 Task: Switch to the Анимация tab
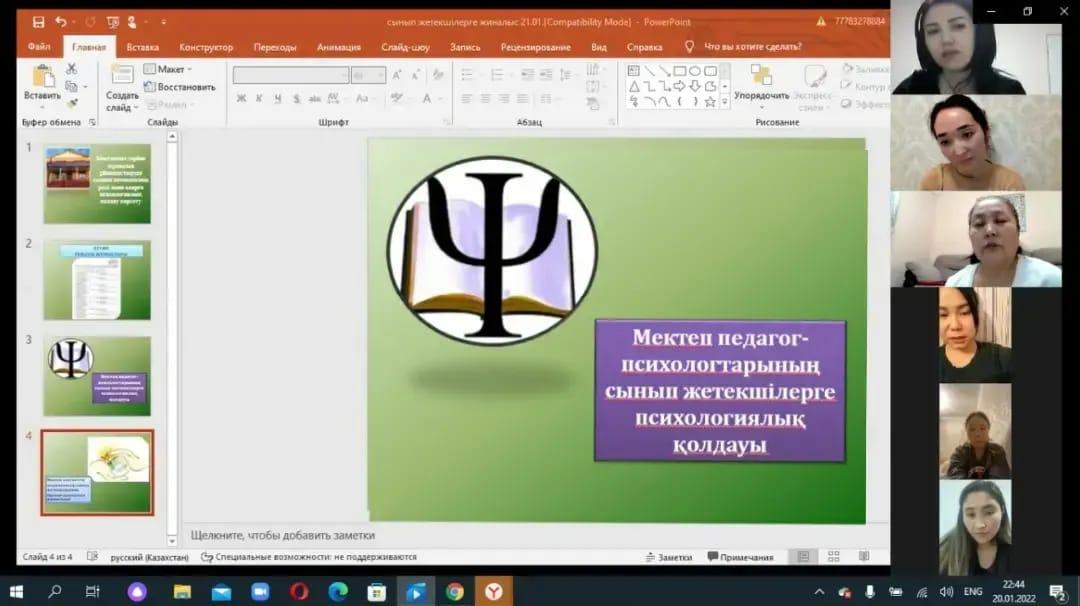[x=338, y=47]
